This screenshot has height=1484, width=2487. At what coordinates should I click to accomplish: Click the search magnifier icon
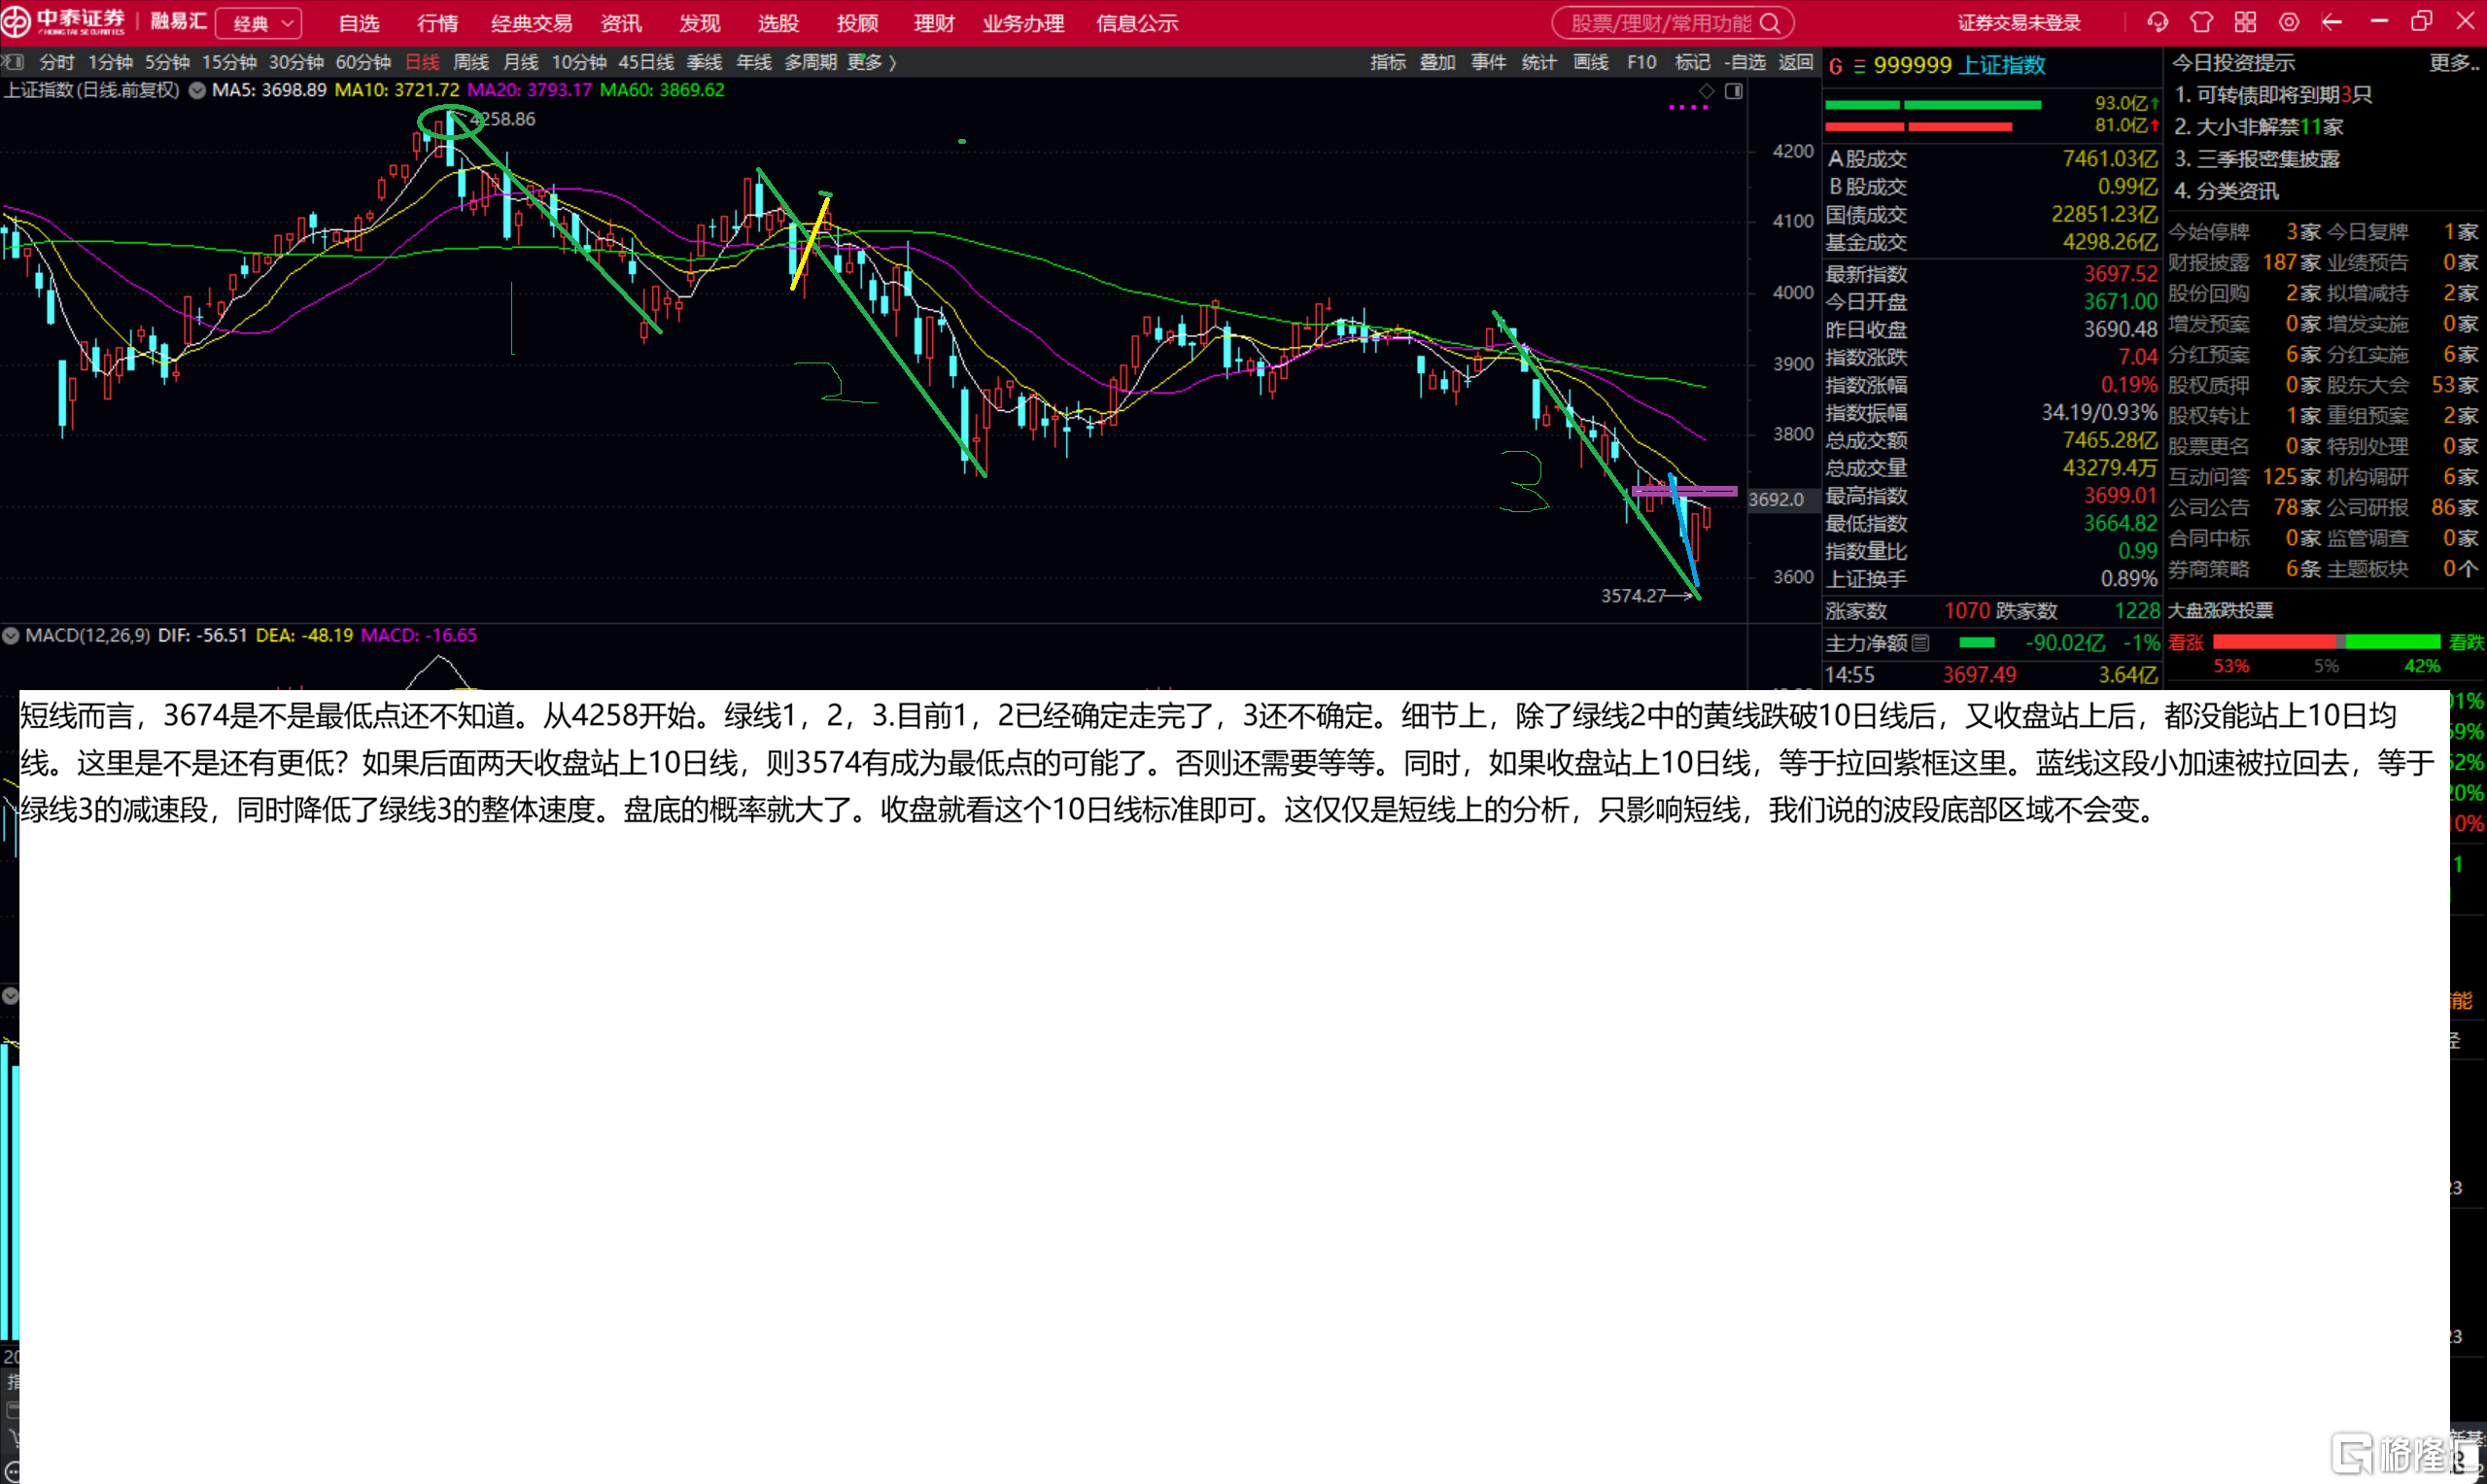point(1770,23)
